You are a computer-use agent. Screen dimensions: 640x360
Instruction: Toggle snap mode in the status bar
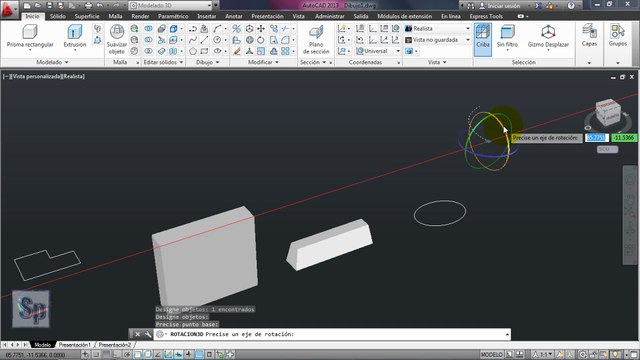coord(96,355)
